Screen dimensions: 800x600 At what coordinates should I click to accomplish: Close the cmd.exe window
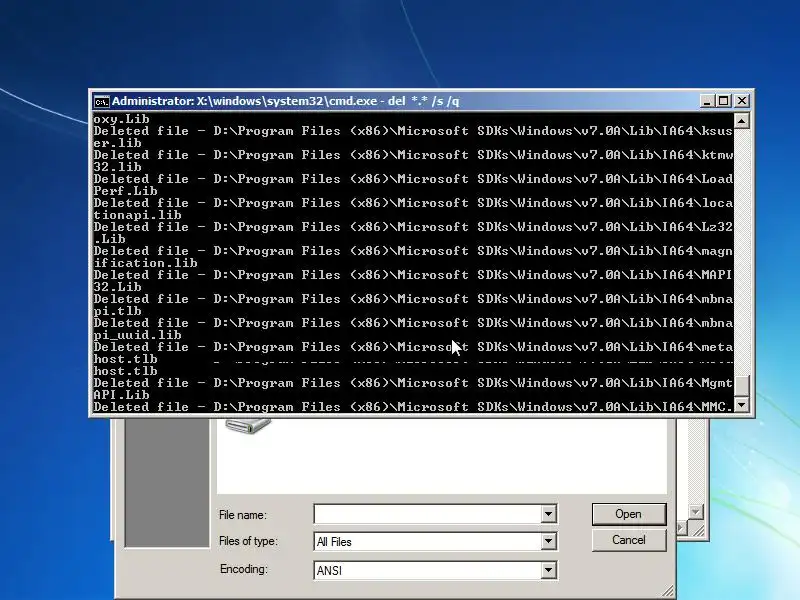(x=742, y=101)
